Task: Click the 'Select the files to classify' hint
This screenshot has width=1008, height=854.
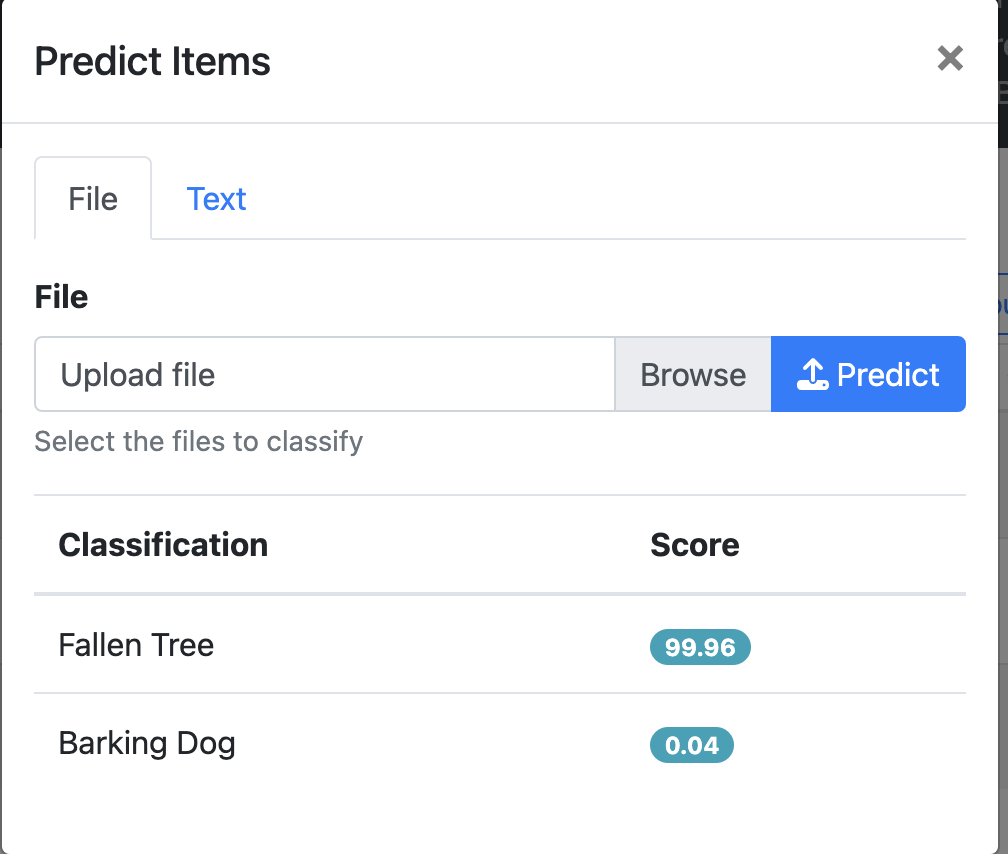Action: click(199, 441)
